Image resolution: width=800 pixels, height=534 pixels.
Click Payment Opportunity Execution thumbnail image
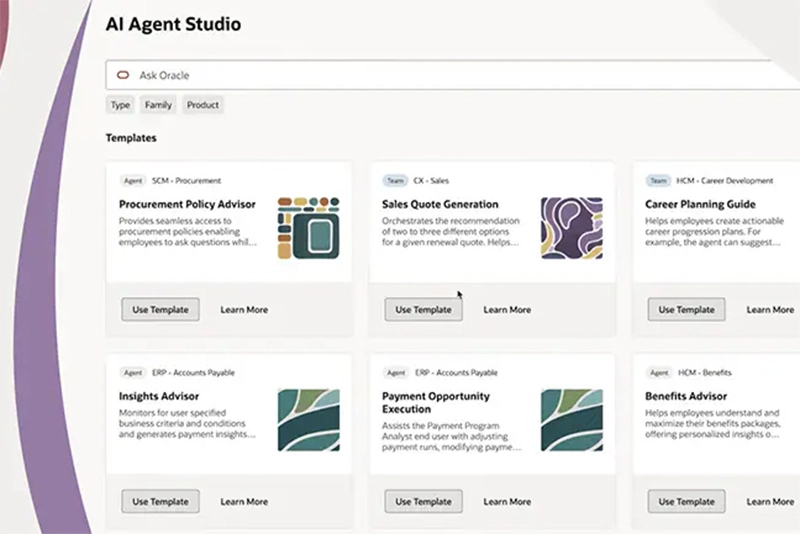572,420
